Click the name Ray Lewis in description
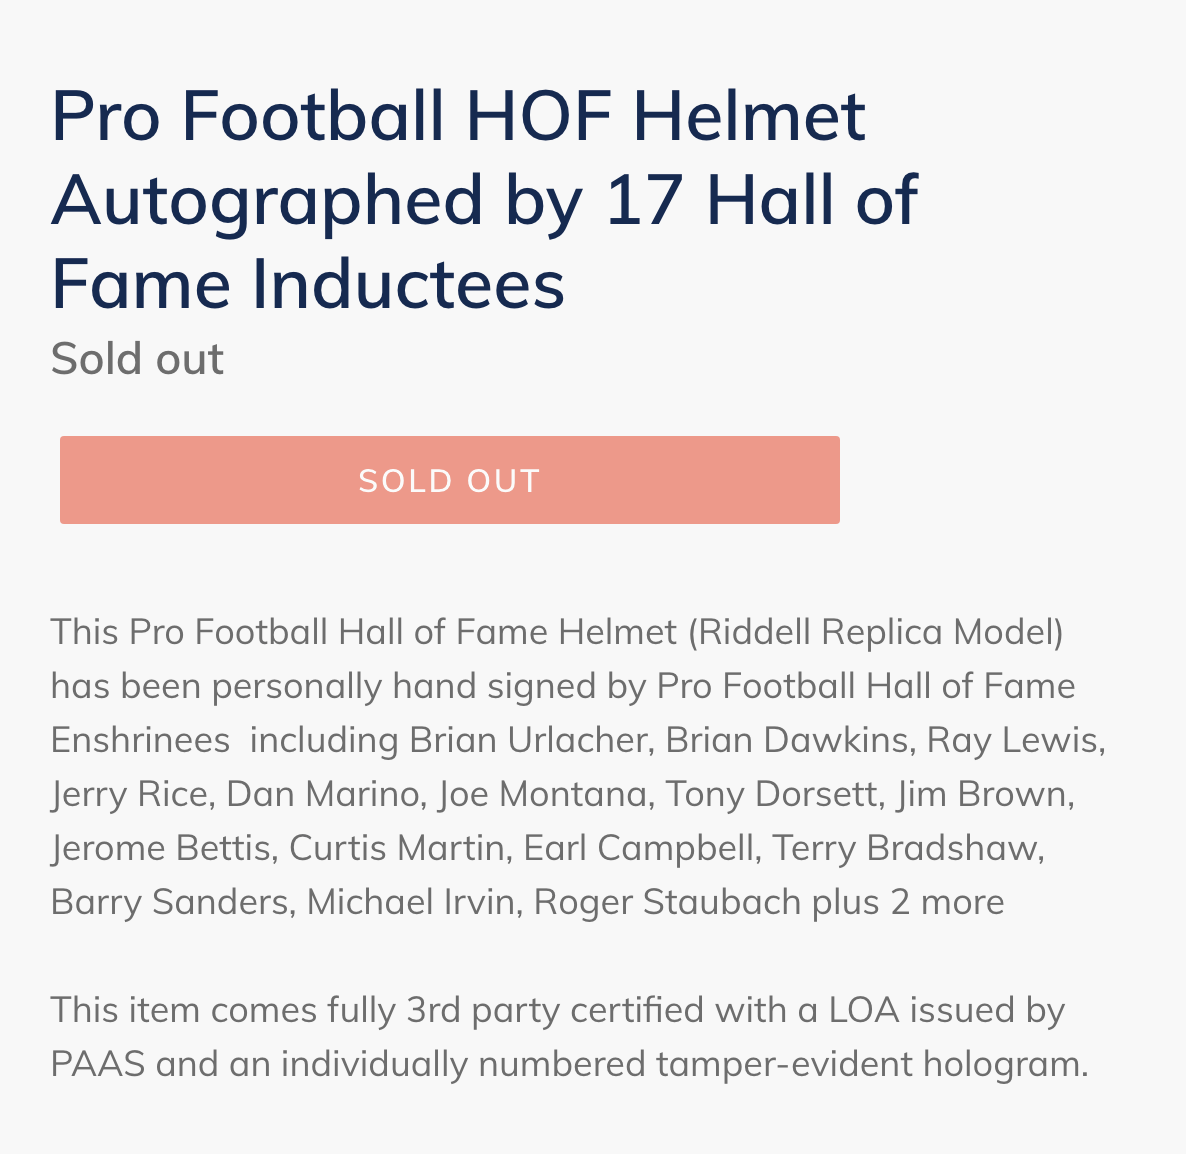 pos(1011,740)
